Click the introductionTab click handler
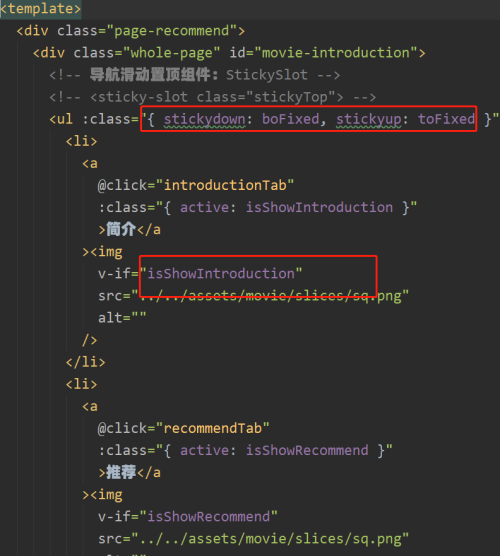This screenshot has width=500, height=556. [x=225, y=185]
